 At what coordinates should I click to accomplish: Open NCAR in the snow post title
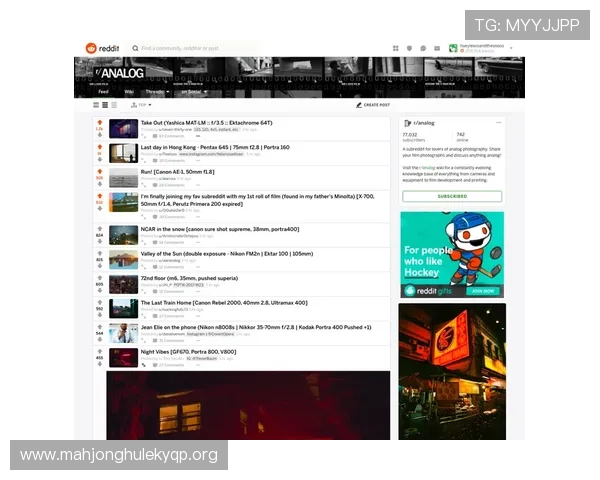click(x=220, y=229)
